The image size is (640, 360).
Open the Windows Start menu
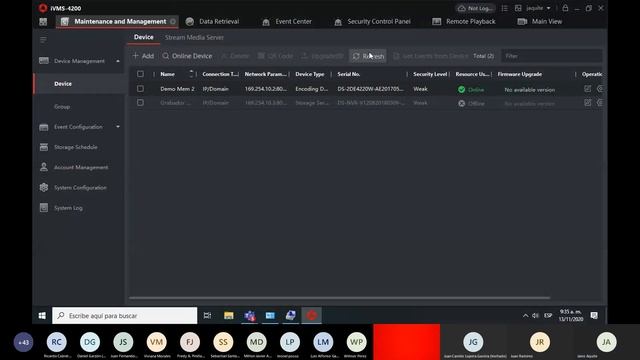42,316
